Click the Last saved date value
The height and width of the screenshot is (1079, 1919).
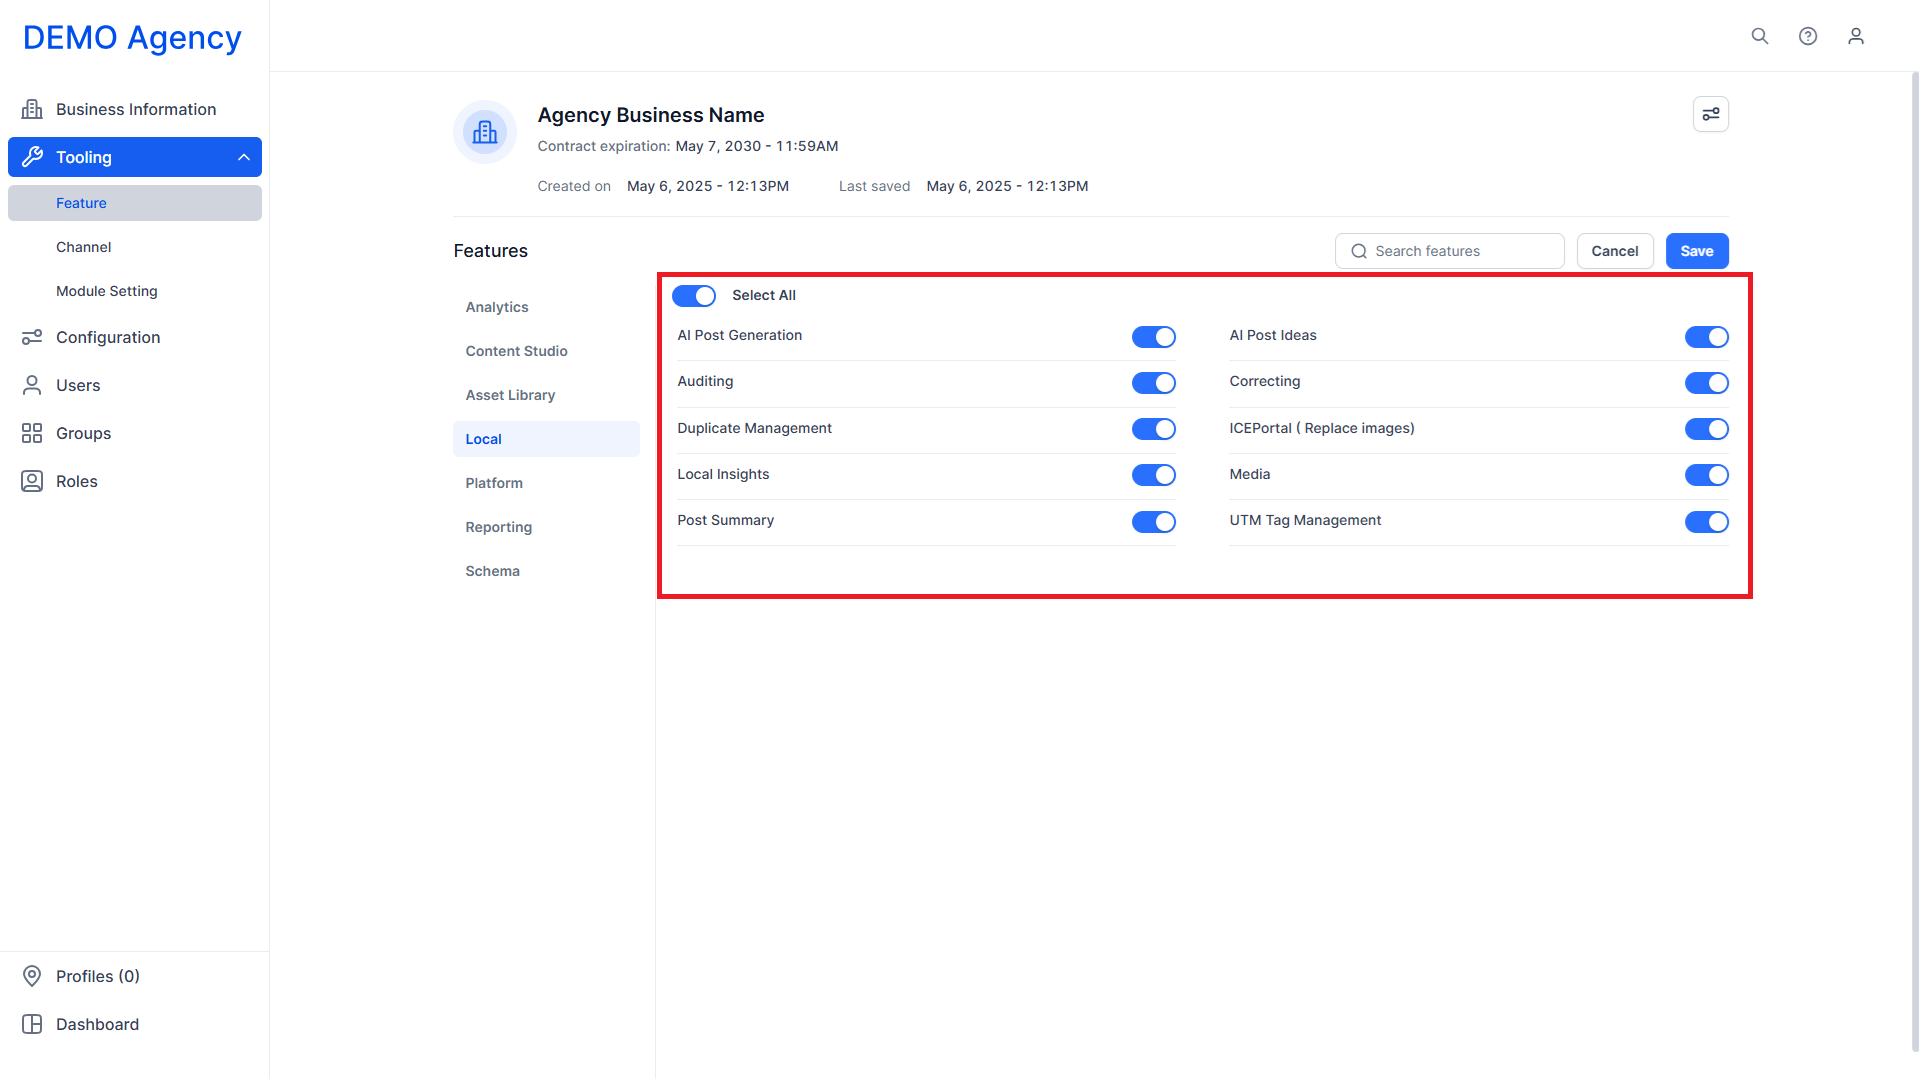tap(1007, 186)
